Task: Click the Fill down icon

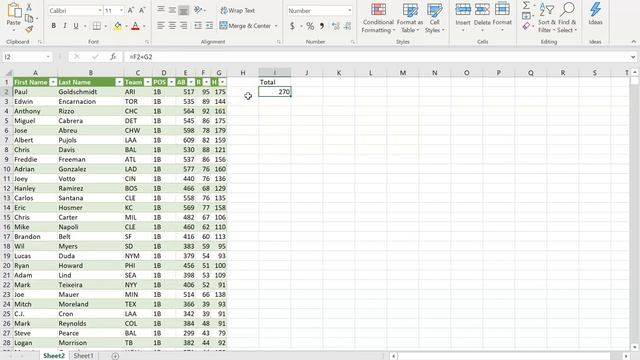Action: point(526,16)
